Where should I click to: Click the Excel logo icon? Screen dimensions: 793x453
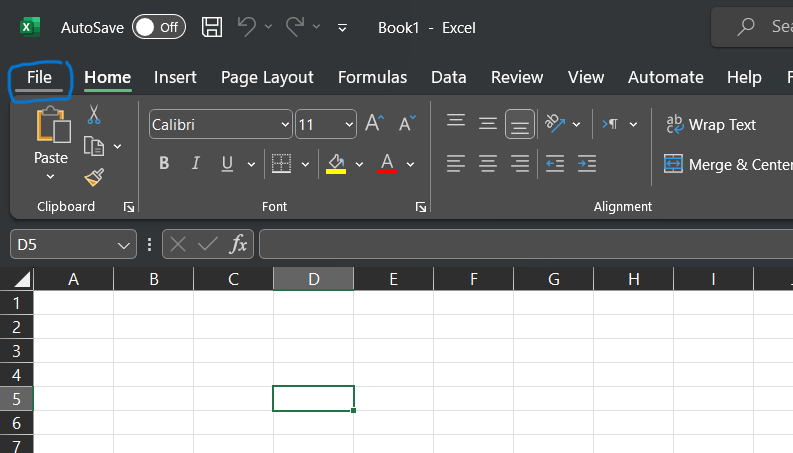point(30,27)
